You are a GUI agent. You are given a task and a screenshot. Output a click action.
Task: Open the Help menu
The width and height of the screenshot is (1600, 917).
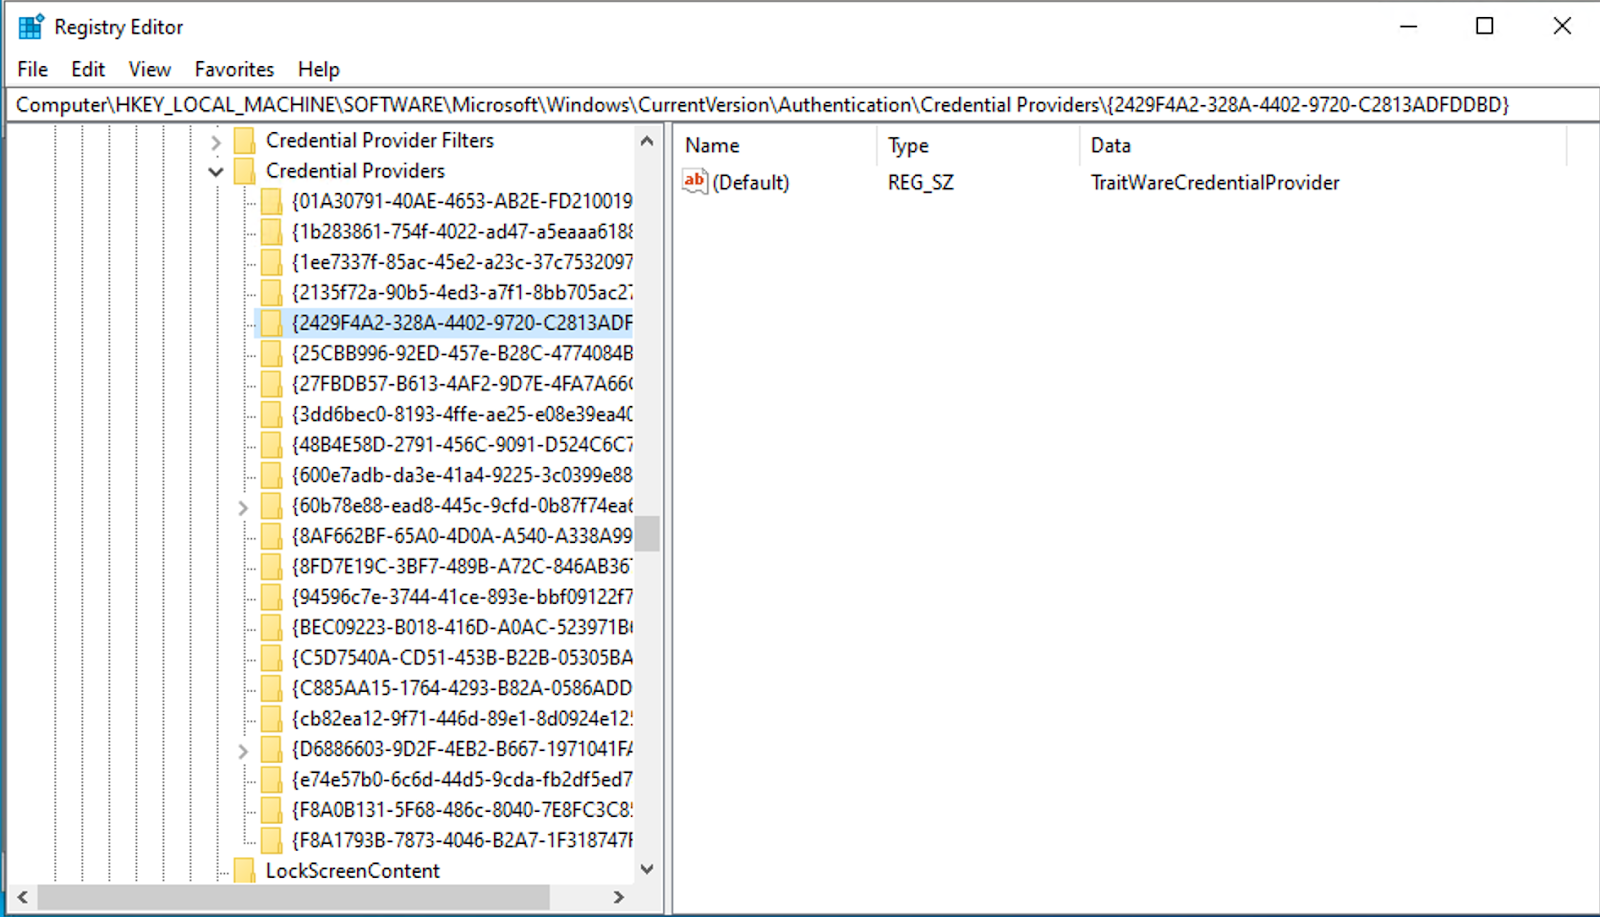pos(319,69)
